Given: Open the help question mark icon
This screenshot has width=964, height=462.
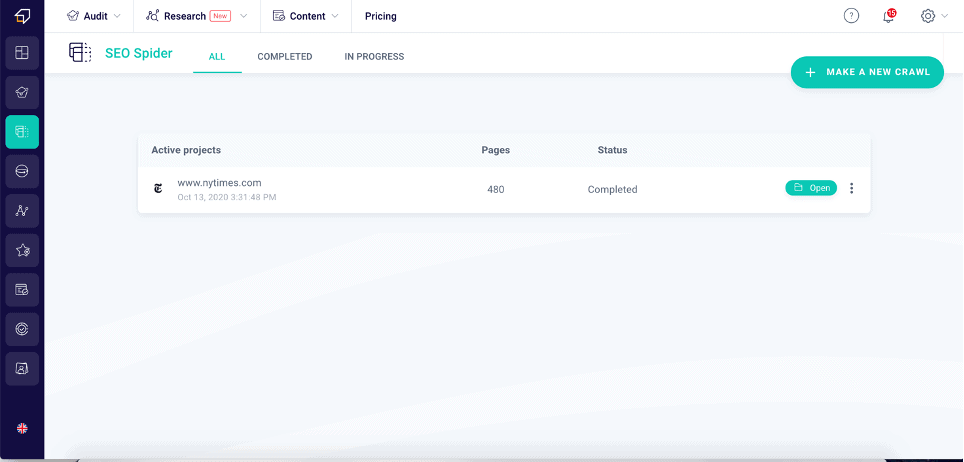Looking at the screenshot, I should pyautogui.click(x=851, y=16).
